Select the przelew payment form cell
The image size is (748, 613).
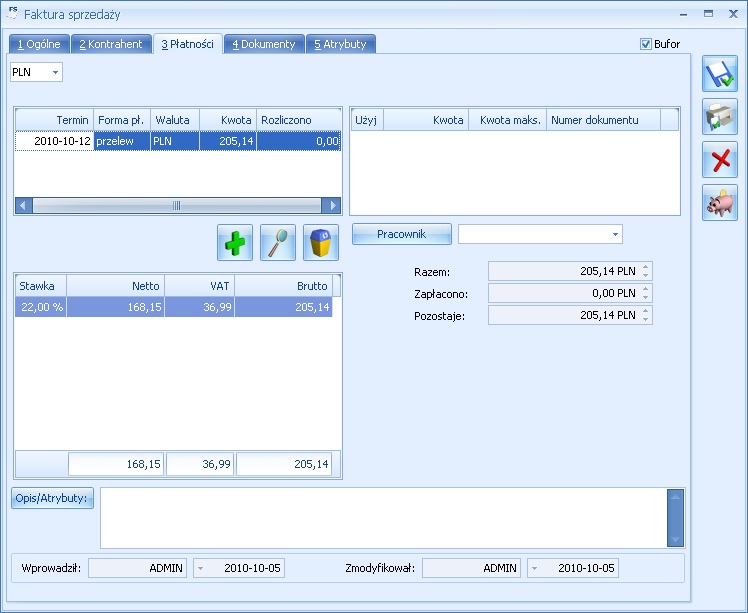122,141
